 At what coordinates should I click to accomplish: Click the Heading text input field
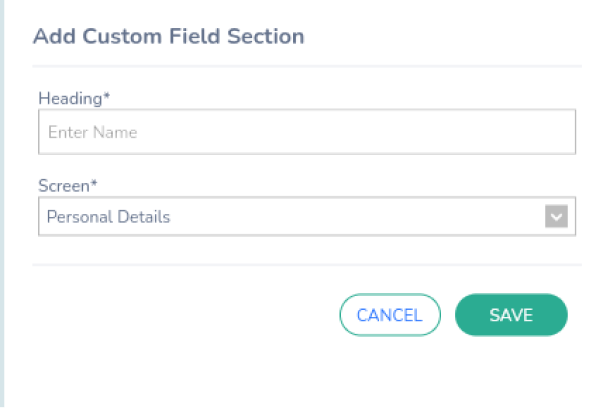307,132
